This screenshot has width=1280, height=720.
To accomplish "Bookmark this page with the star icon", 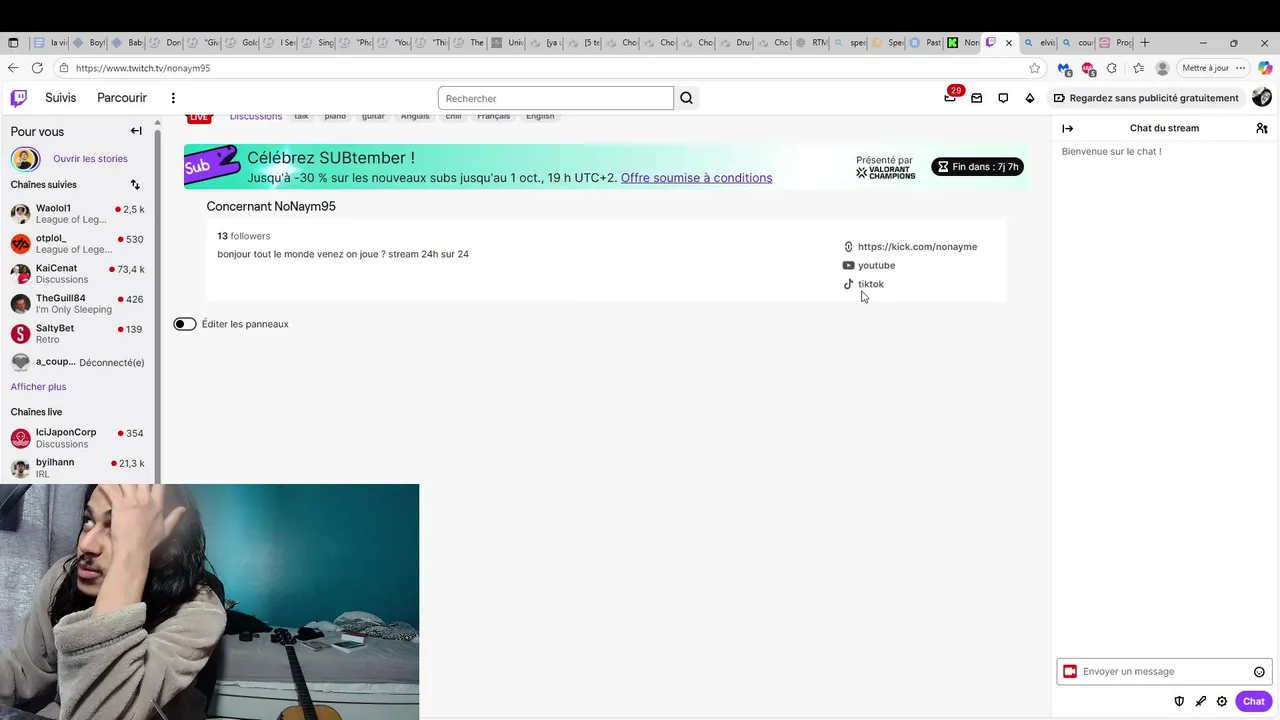I will click(x=1035, y=68).
